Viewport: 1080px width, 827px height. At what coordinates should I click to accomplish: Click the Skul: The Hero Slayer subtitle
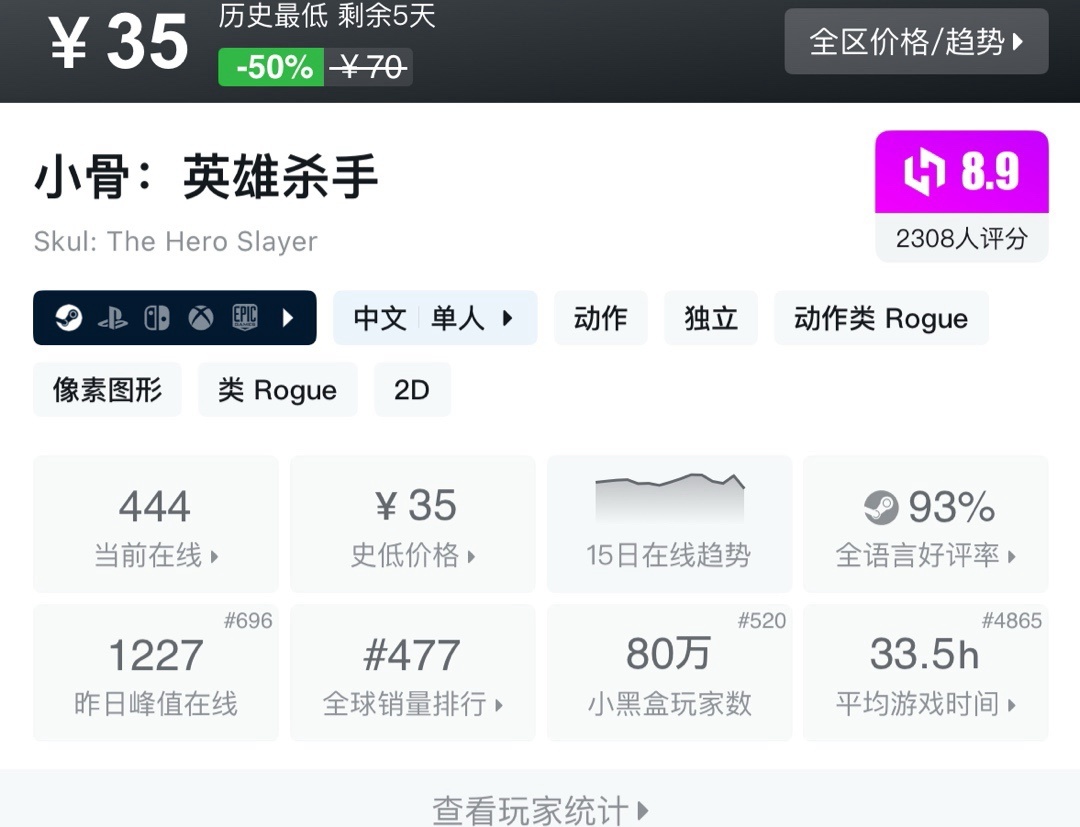(x=176, y=242)
